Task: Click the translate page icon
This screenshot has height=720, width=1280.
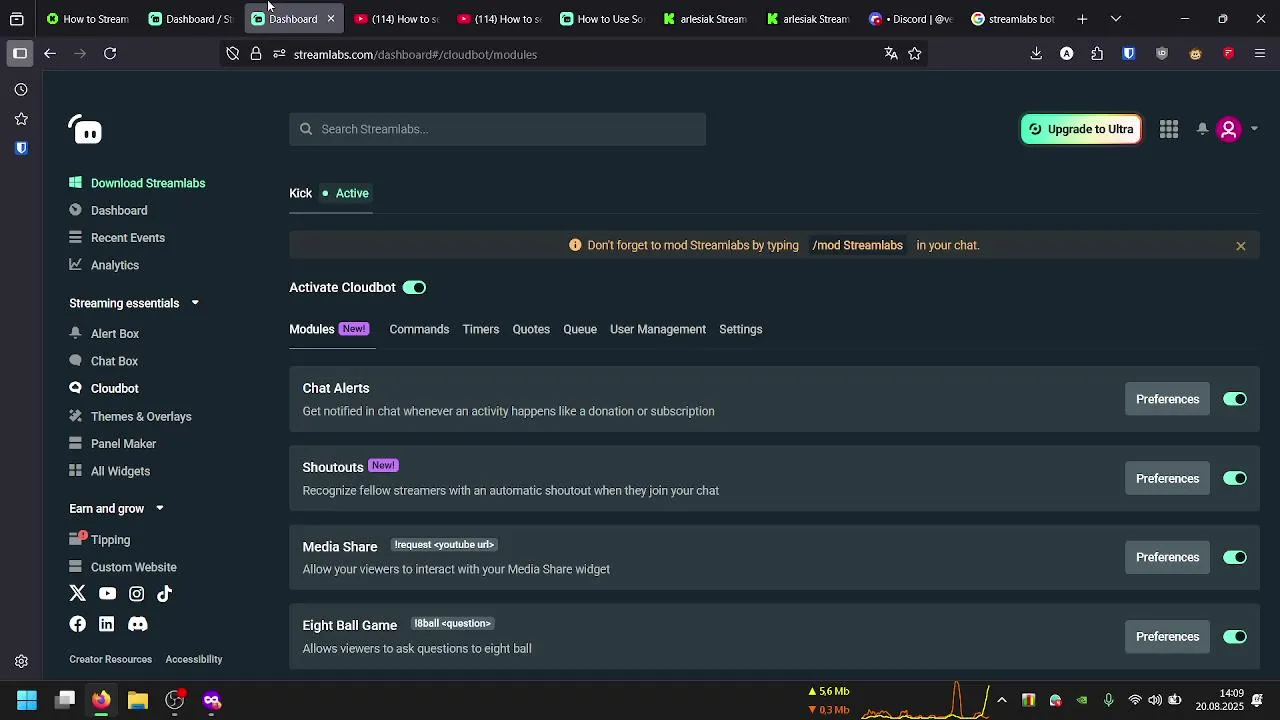Action: tap(891, 54)
